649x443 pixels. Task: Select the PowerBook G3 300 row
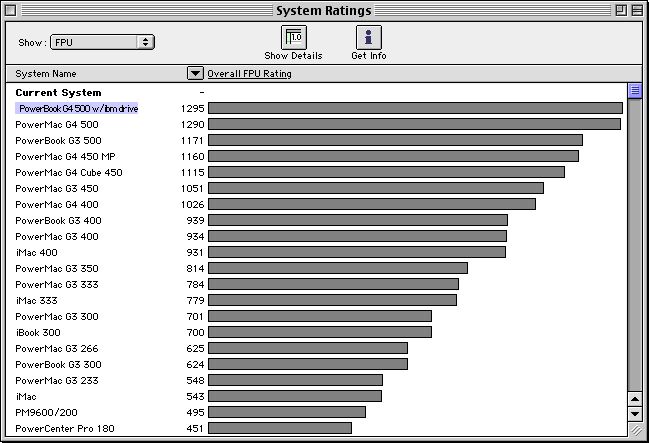pos(317,365)
